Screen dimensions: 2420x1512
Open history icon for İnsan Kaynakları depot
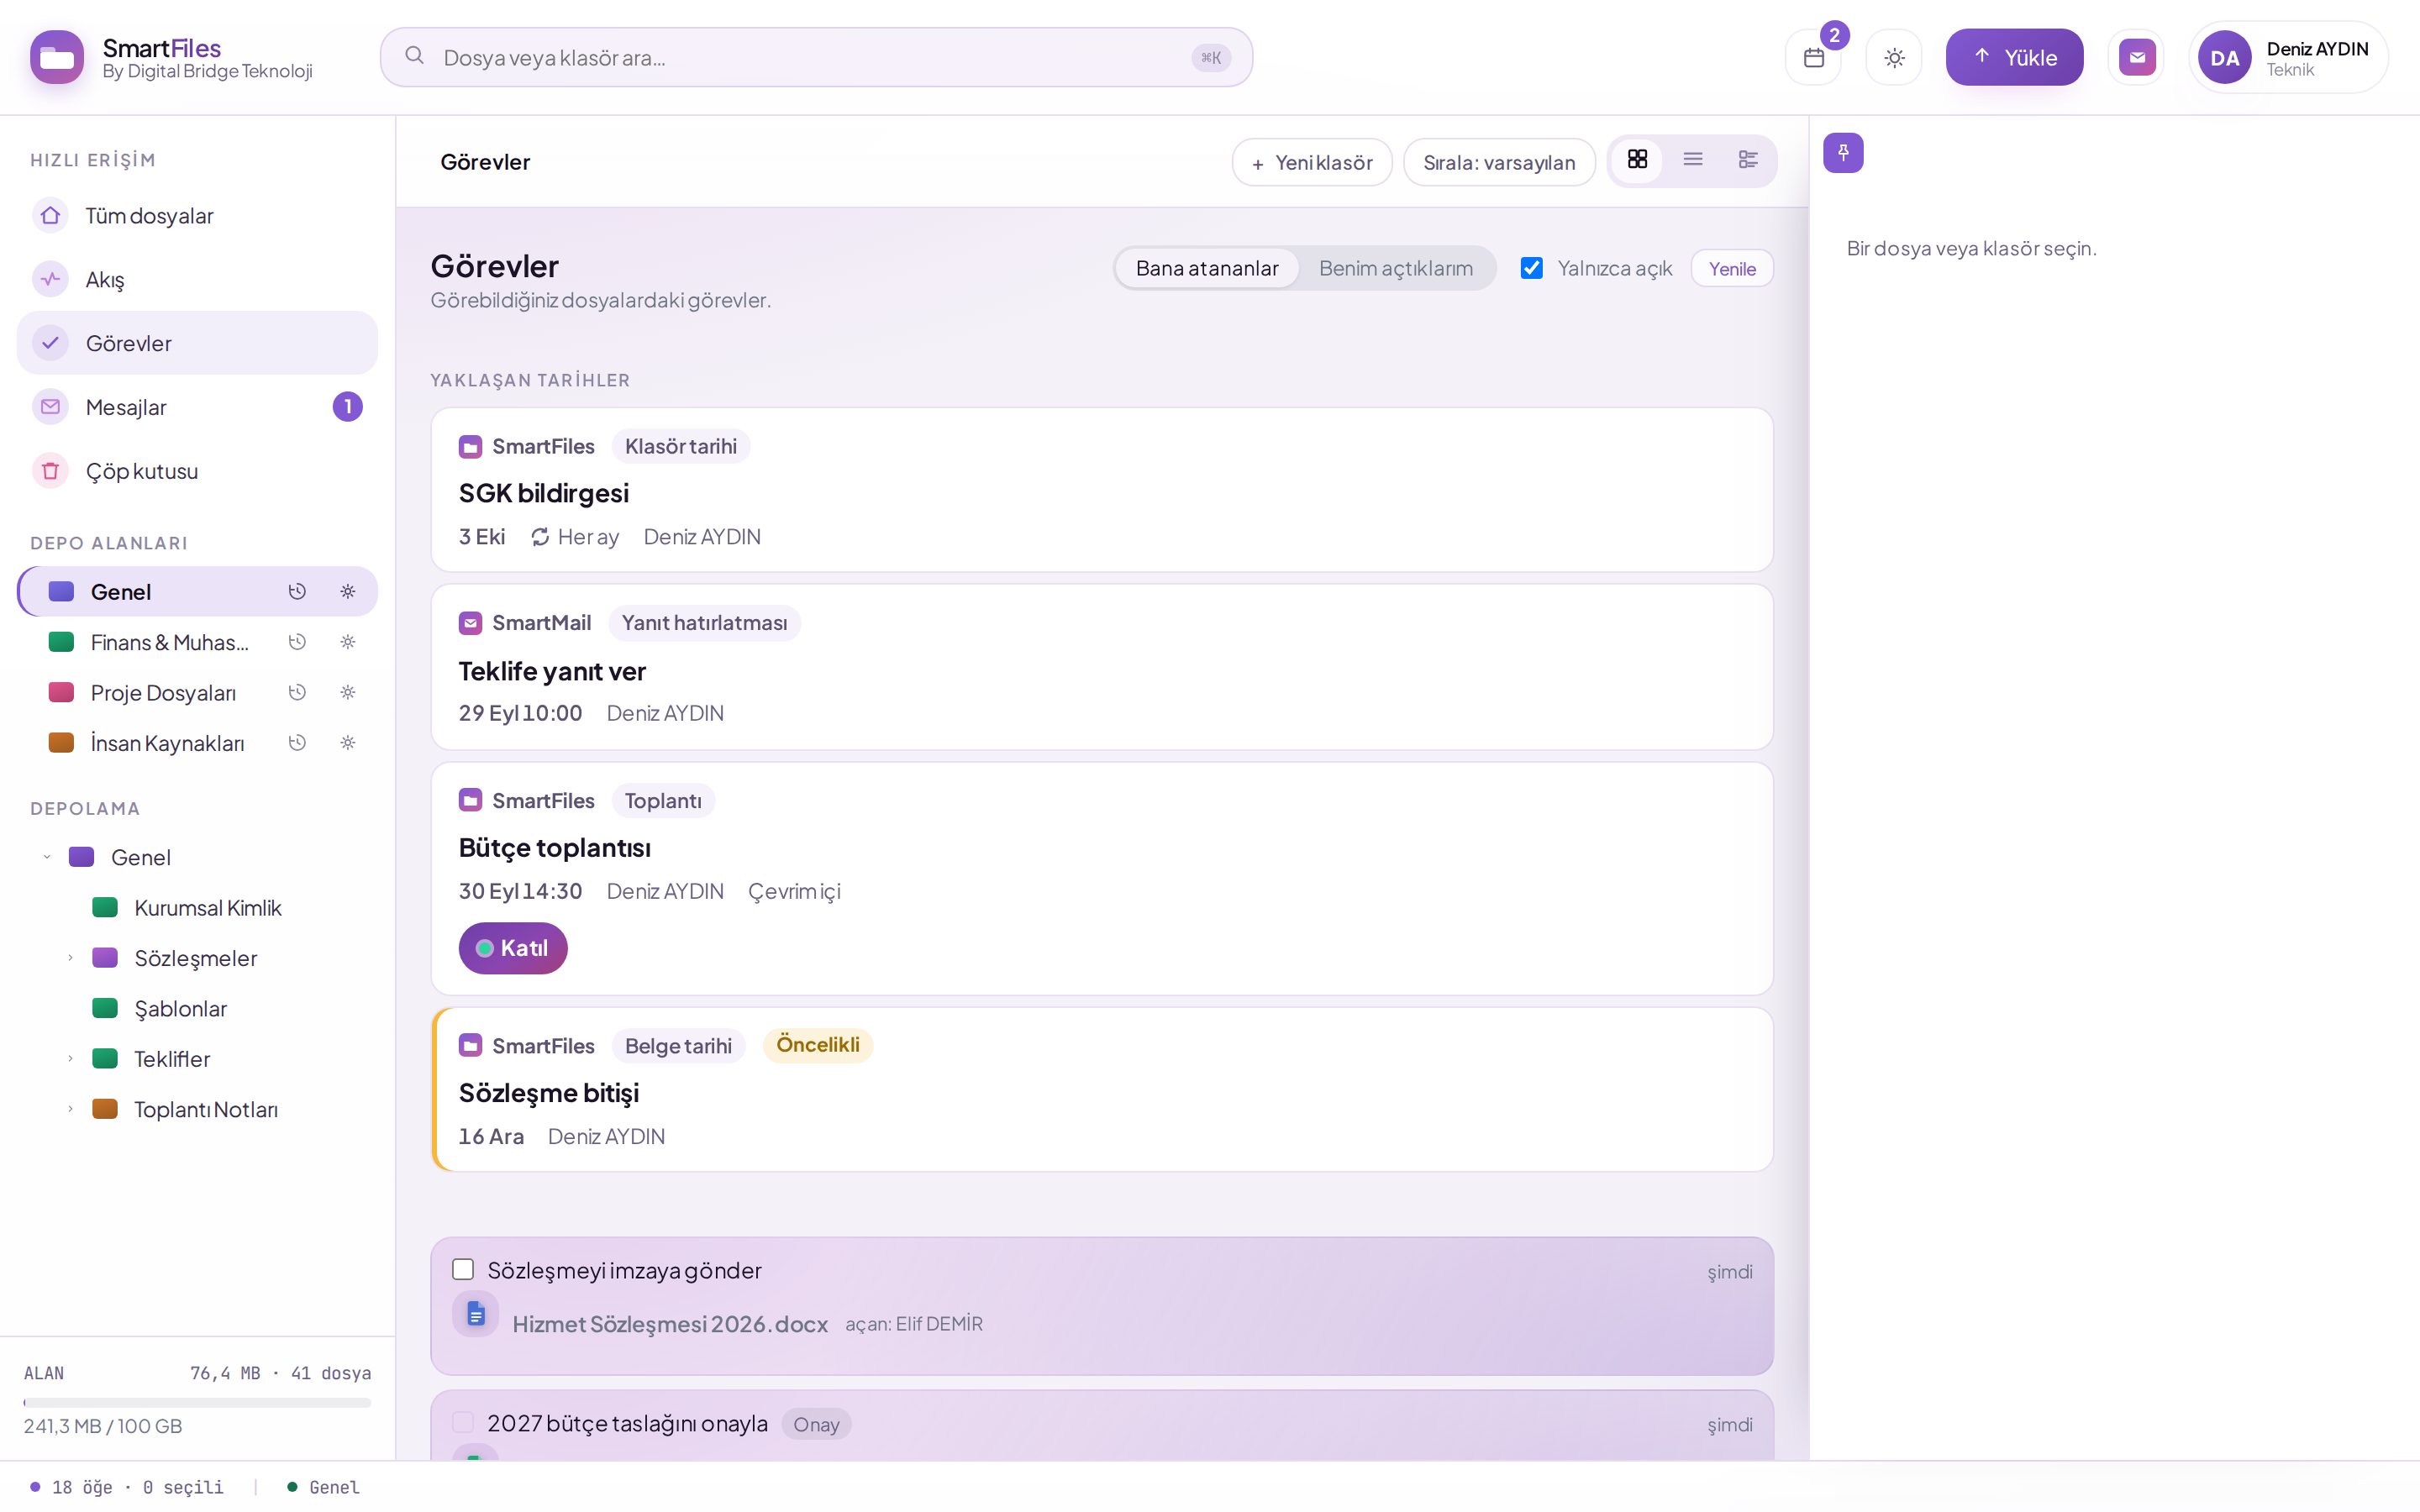coord(297,743)
